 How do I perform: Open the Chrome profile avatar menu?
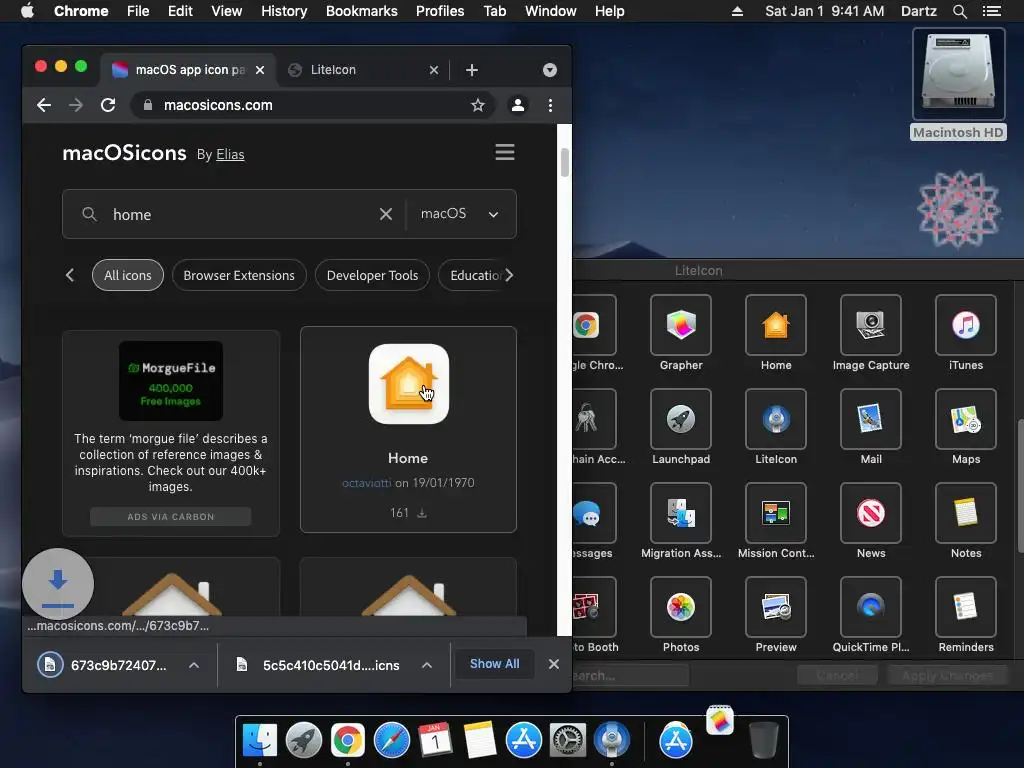[518, 105]
